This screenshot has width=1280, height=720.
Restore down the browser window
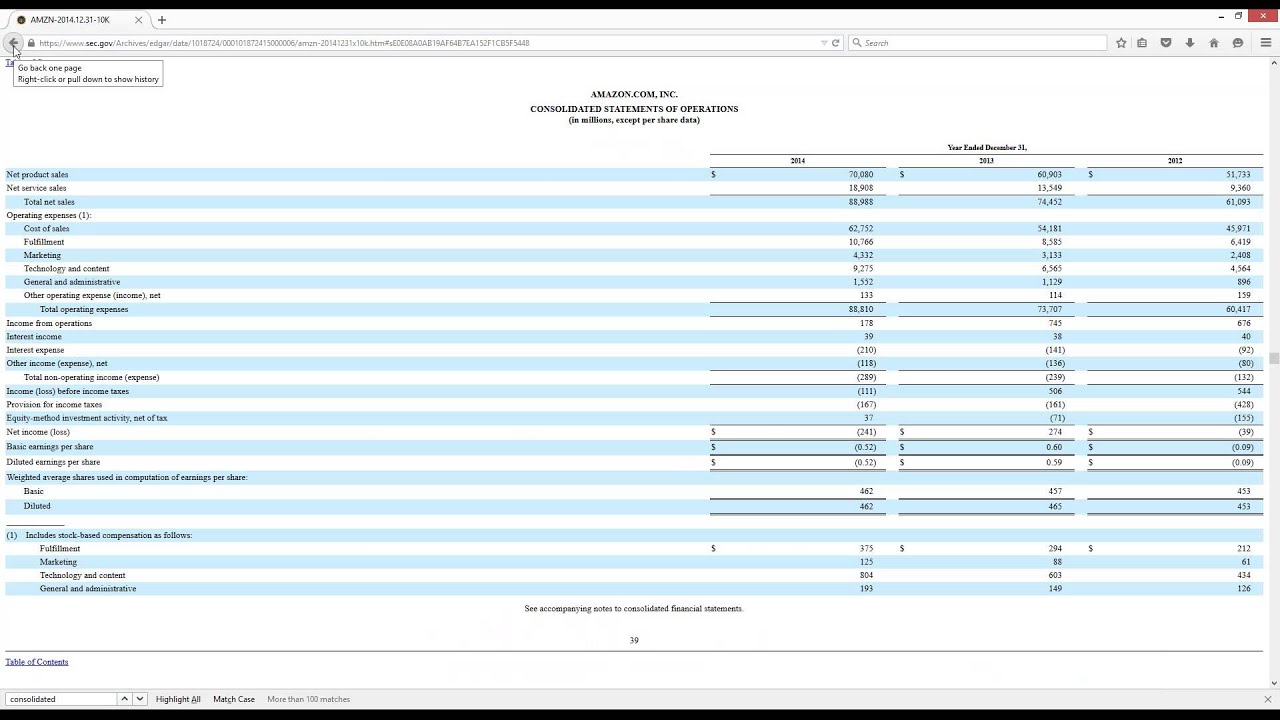click(1238, 16)
